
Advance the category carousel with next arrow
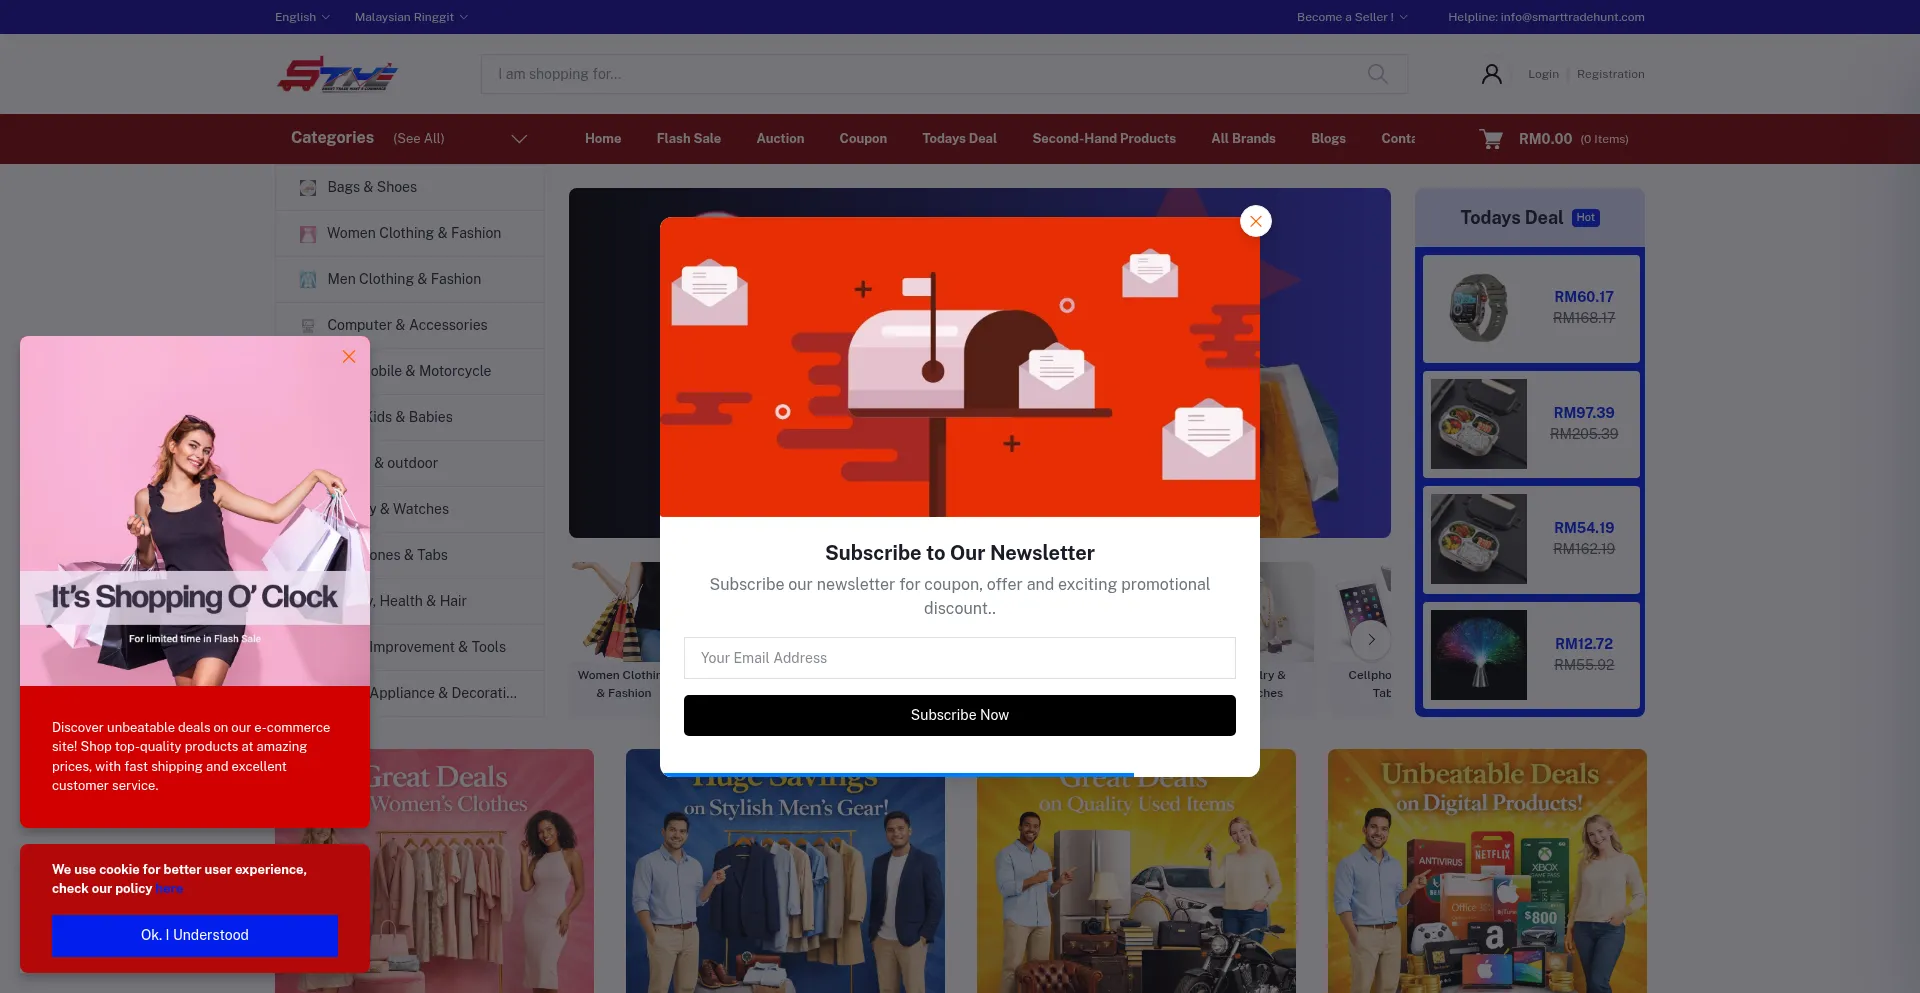tap(1371, 640)
